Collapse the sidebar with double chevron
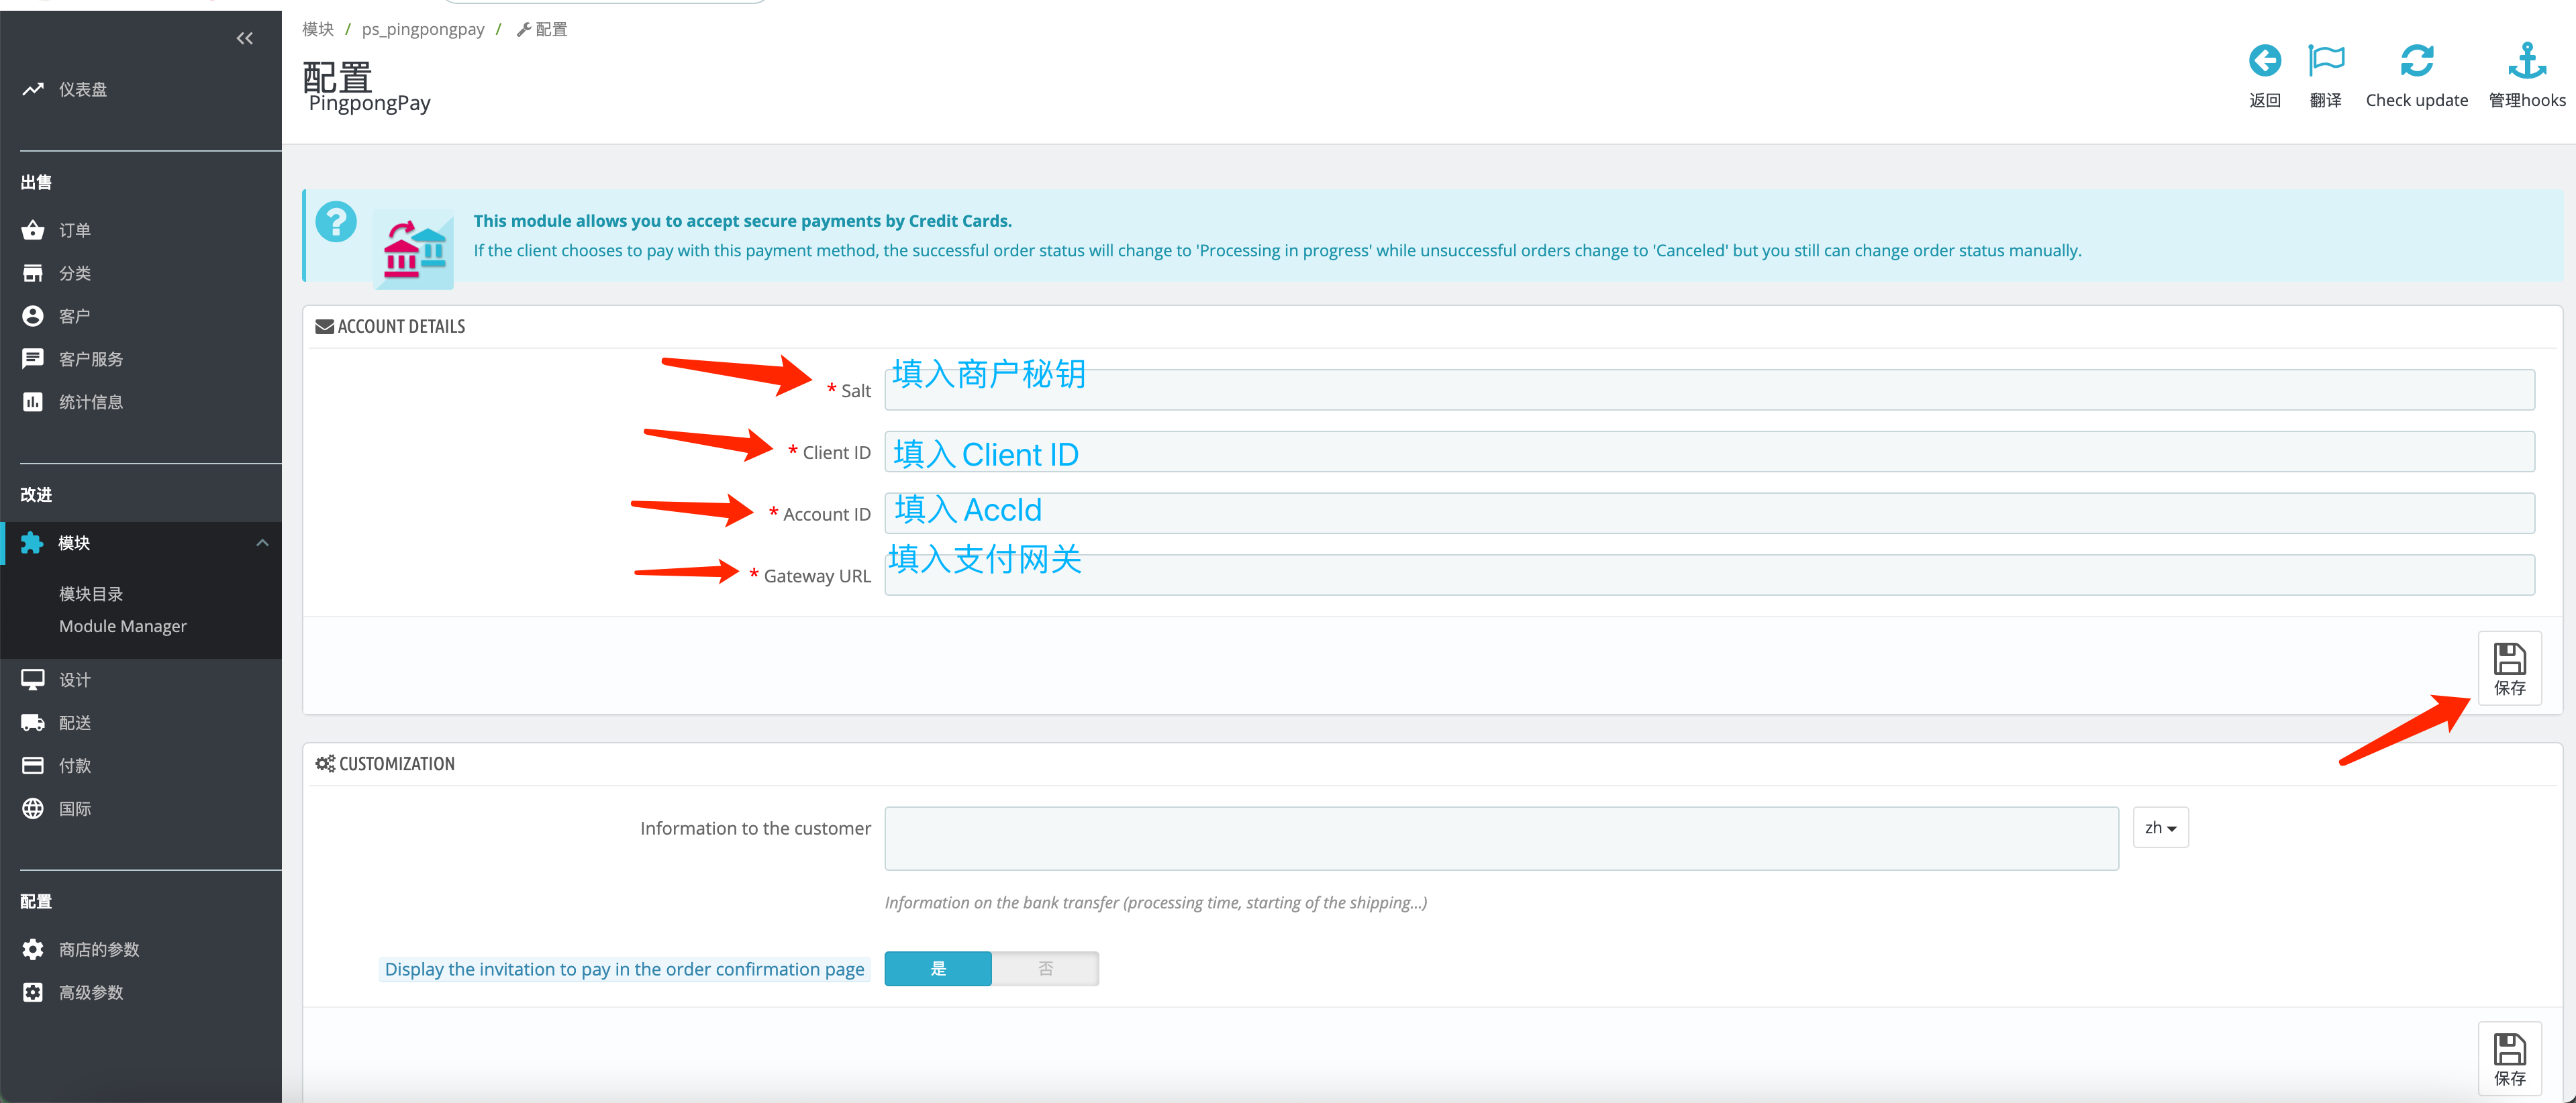 point(245,39)
